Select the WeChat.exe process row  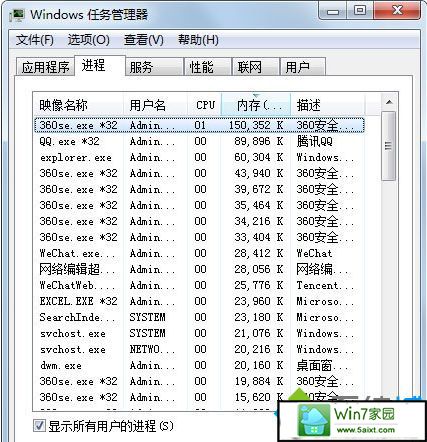(199, 253)
